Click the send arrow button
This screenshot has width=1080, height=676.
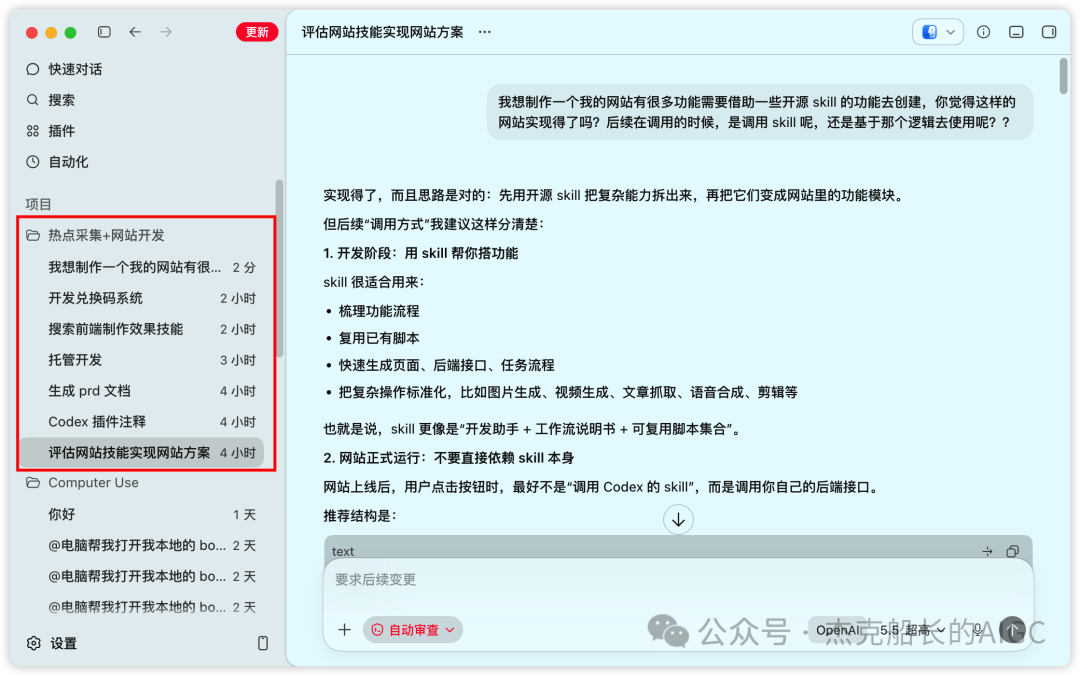click(1012, 630)
